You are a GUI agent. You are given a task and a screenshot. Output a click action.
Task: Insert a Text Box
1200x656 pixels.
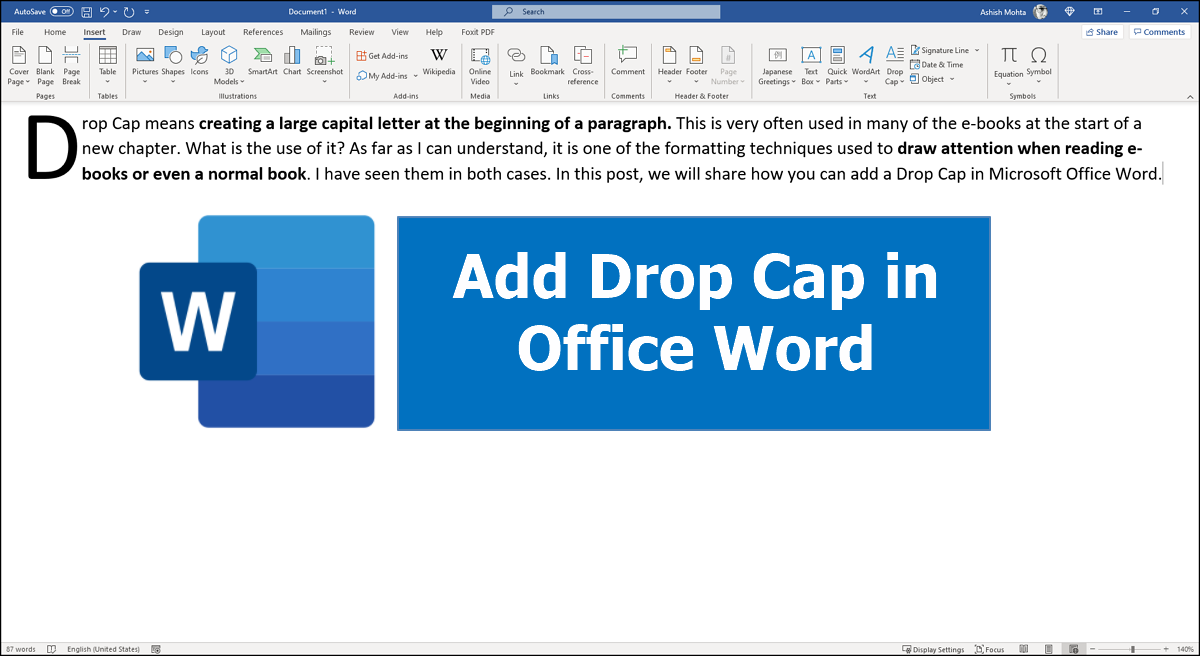click(x=811, y=65)
